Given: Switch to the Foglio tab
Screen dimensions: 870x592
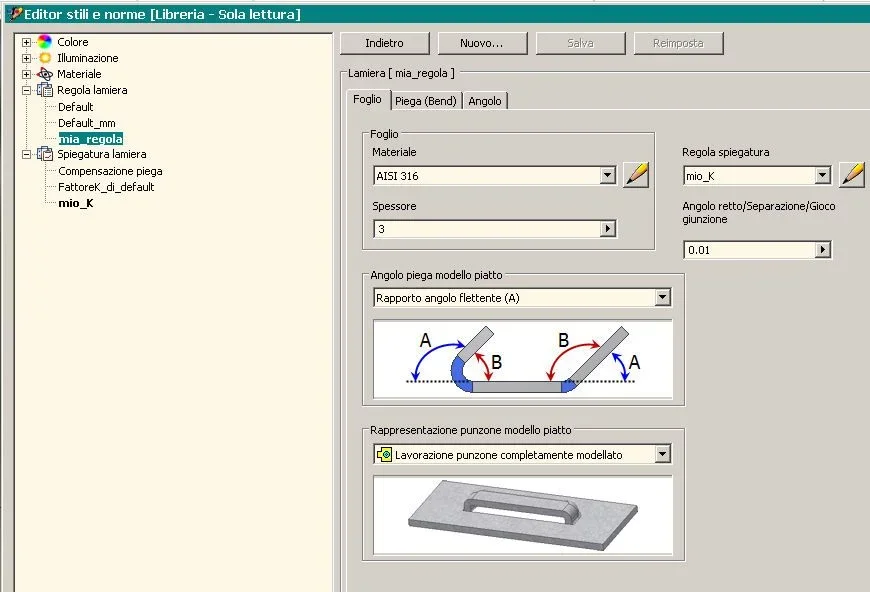Looking at the screenshot, I should point(367,99).
